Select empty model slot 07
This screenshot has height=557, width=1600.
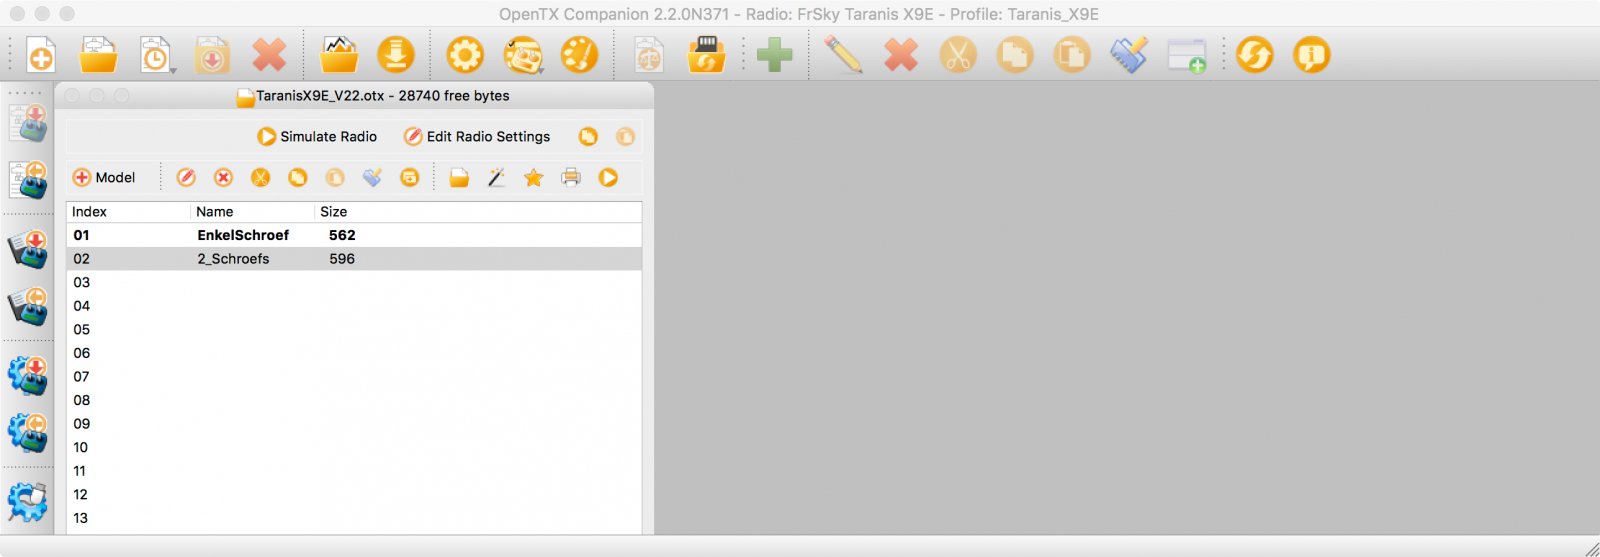click(x=354, y=377)
